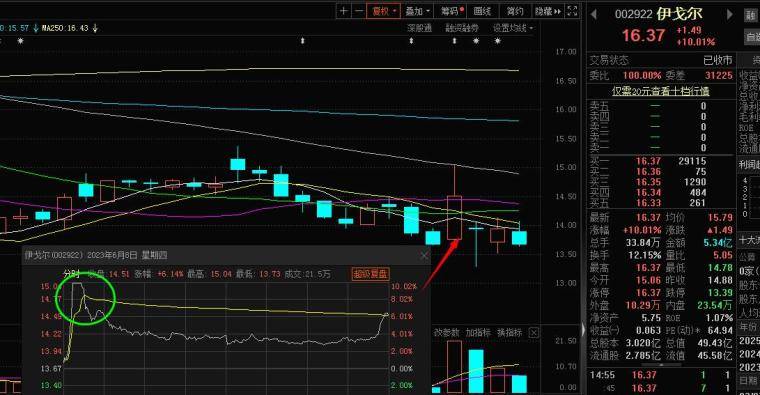Zoom in chart with plus icon
760x395 pixels.
(x=344, y=11)
